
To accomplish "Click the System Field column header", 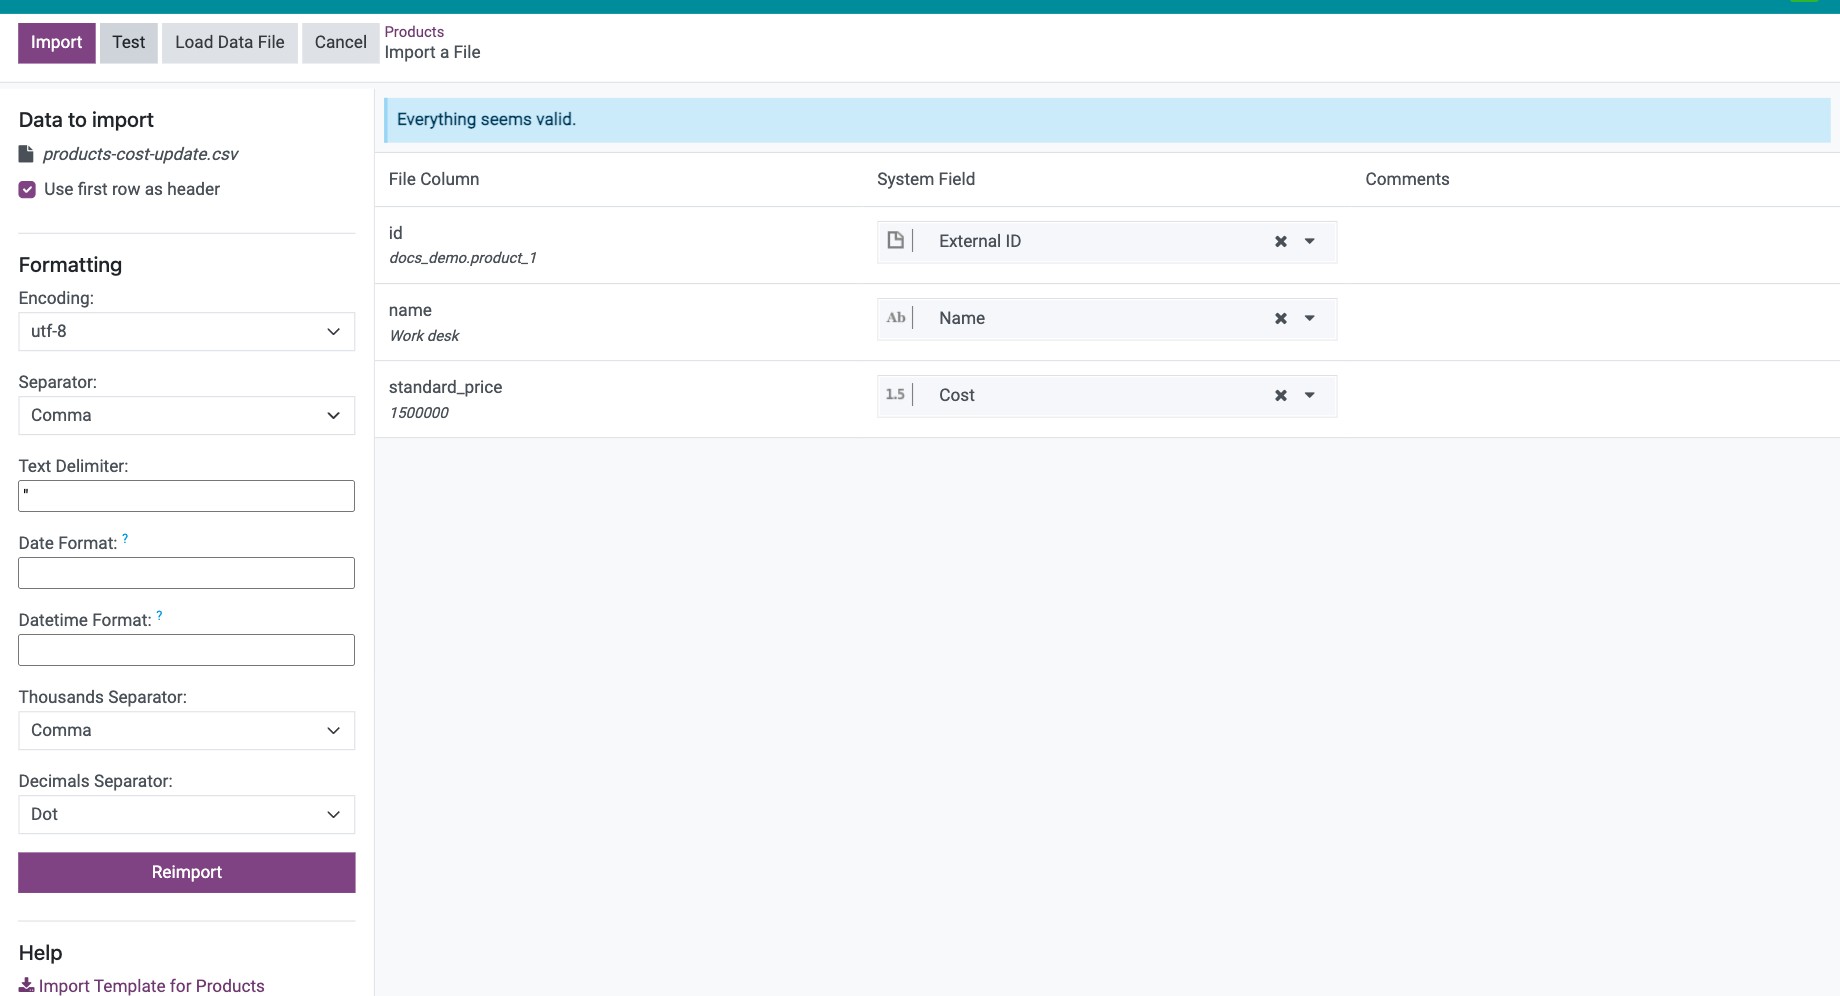I will [926, 179].
